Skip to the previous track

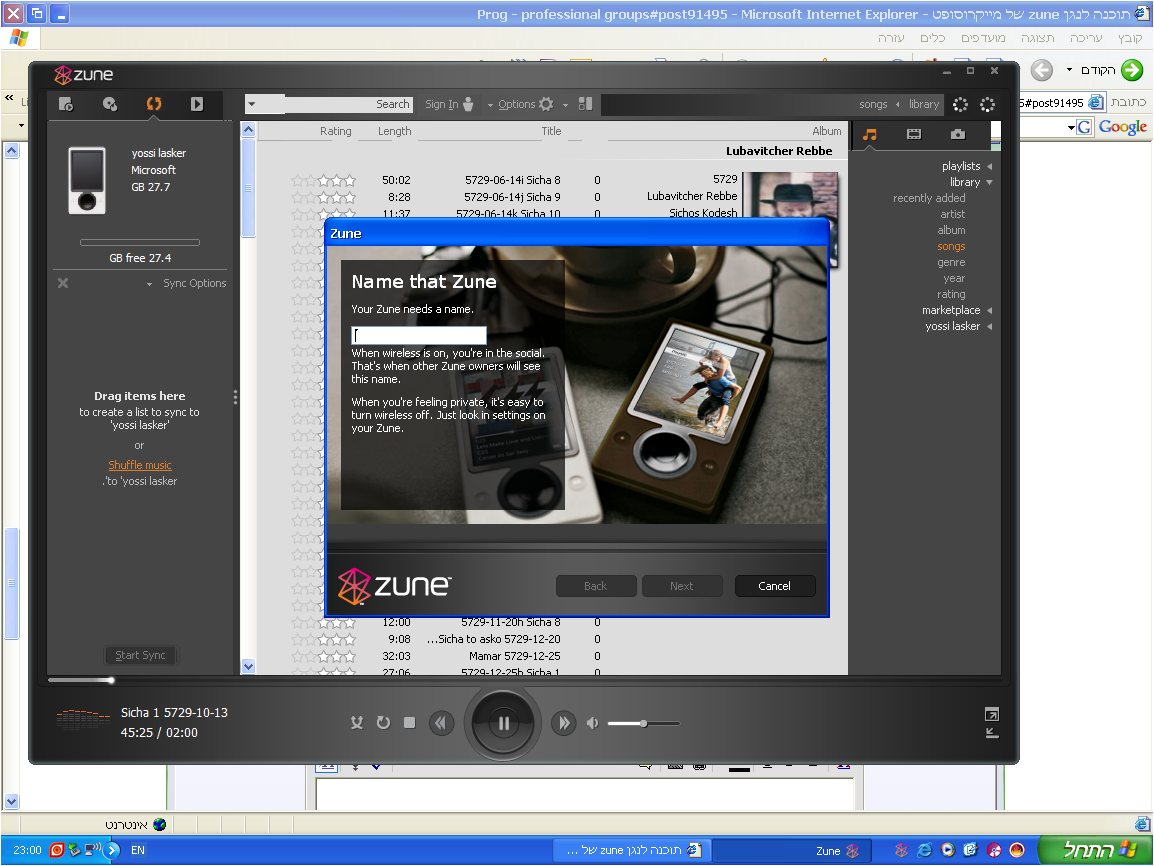pos(440,723)
